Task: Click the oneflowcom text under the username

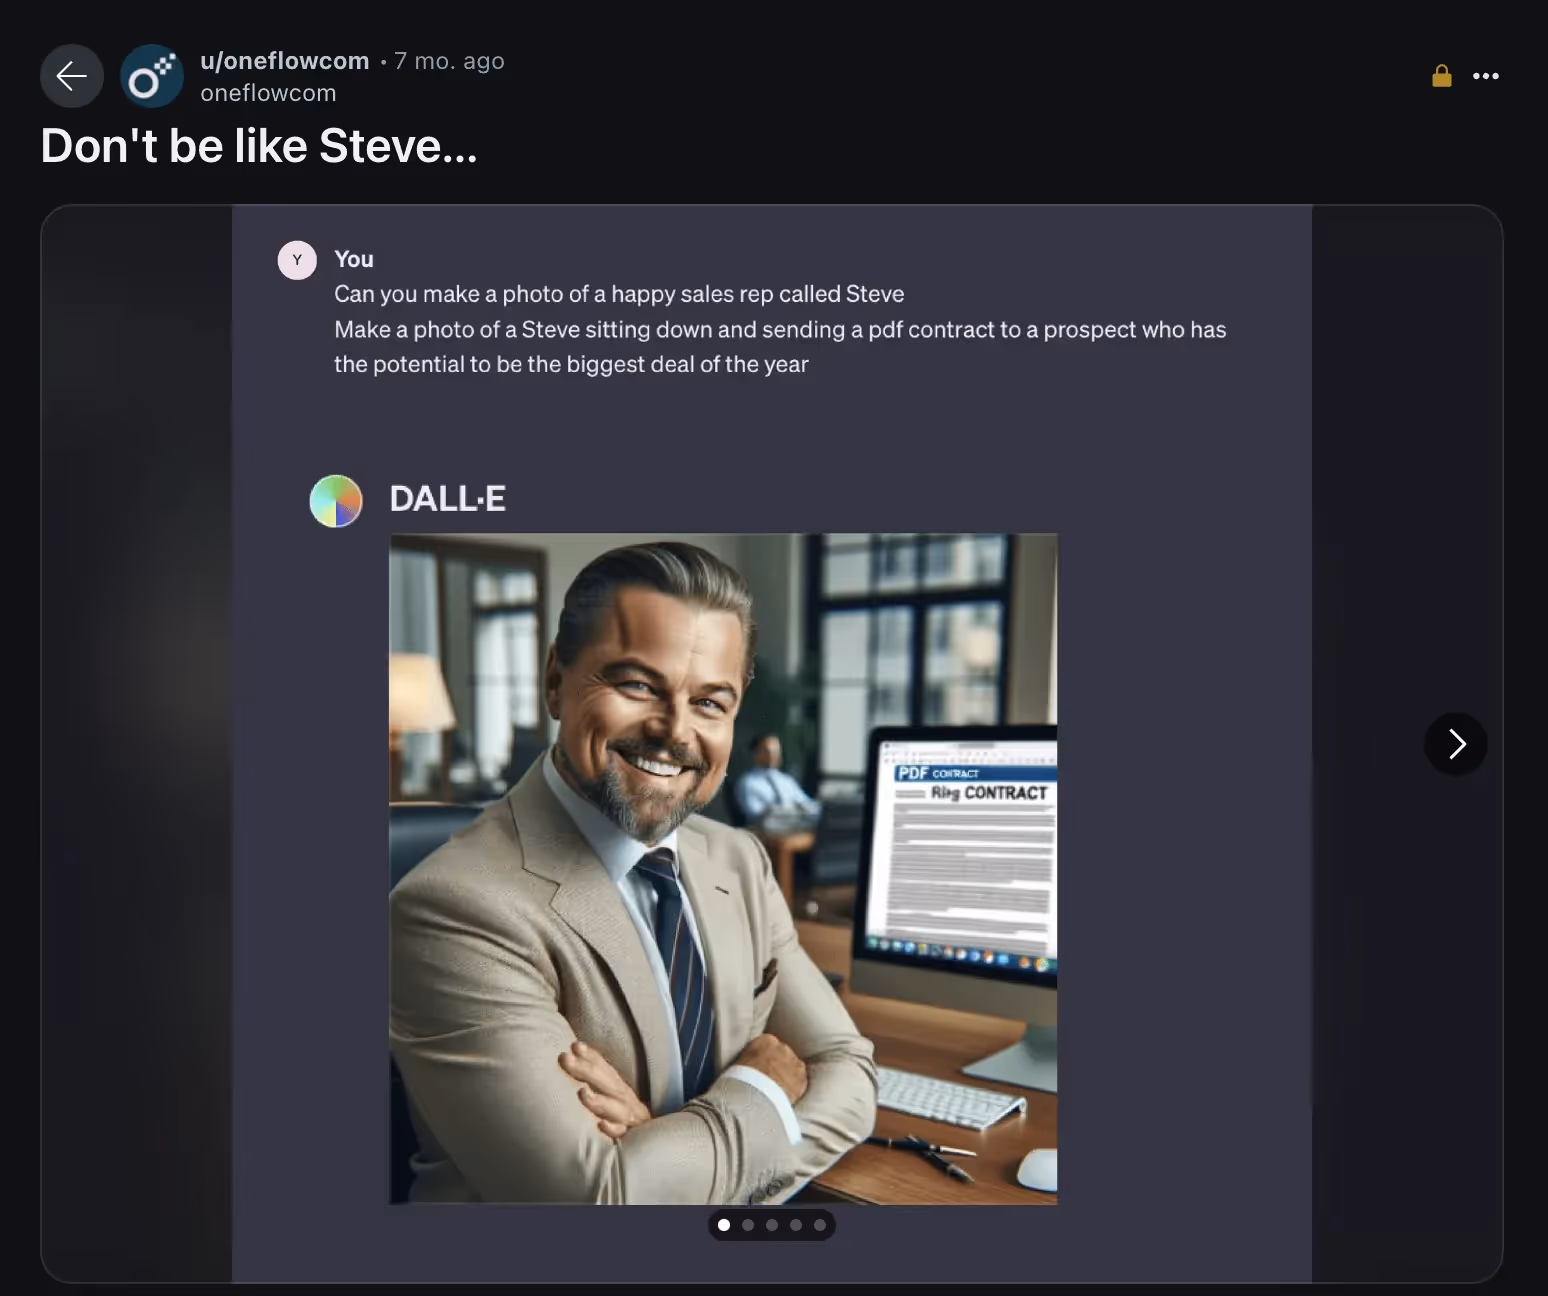Action: 268,93
